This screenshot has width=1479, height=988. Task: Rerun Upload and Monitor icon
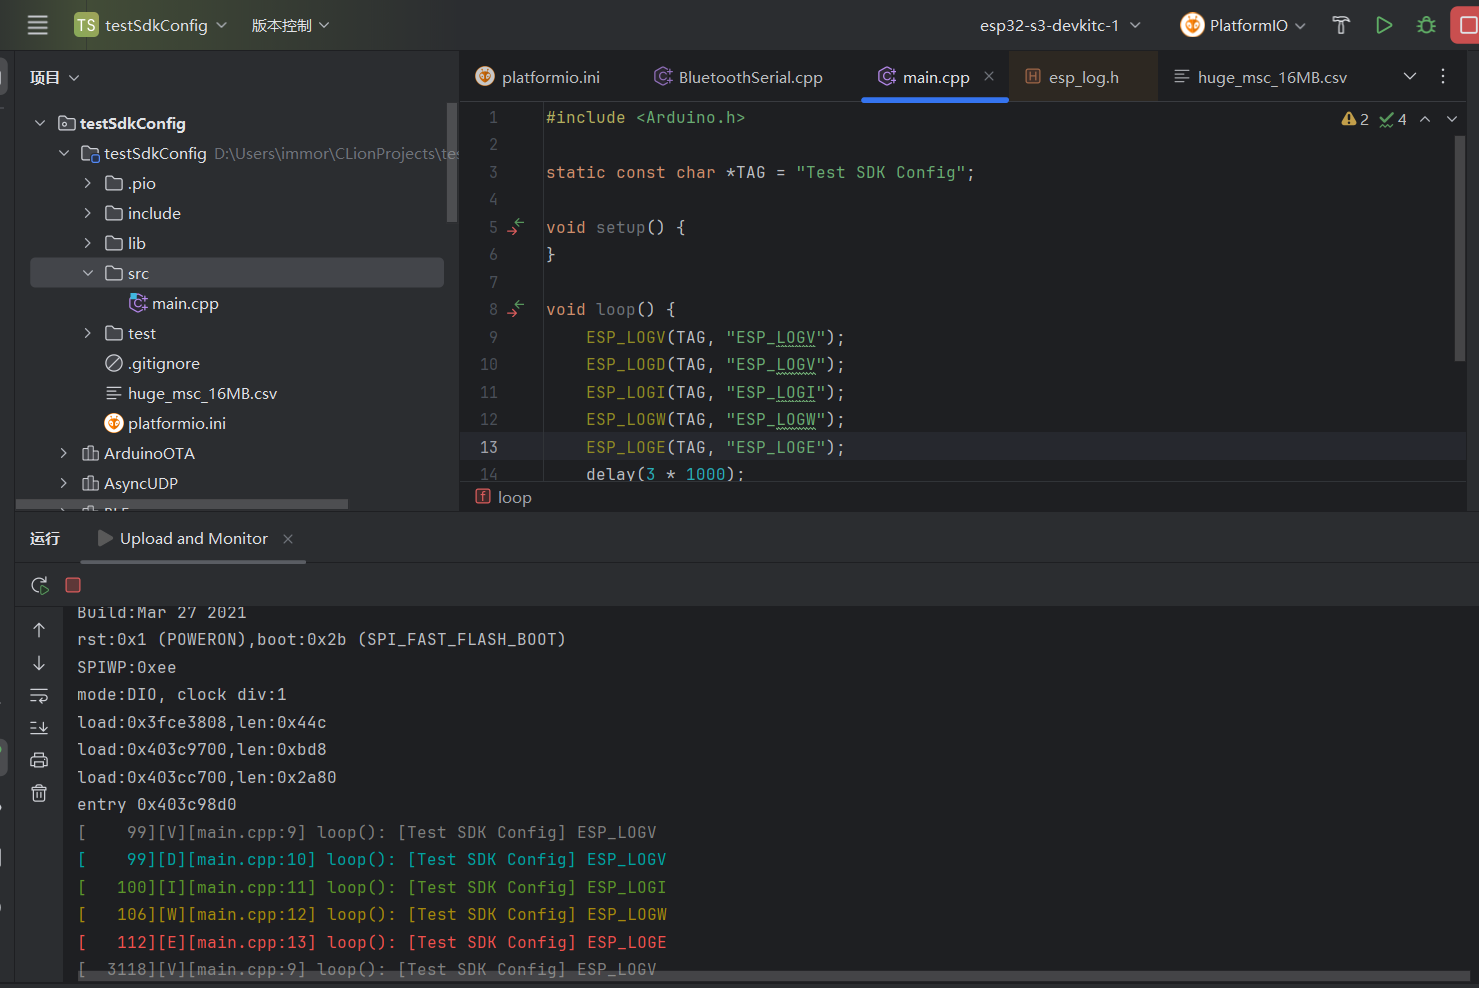(x=40, y=585)
